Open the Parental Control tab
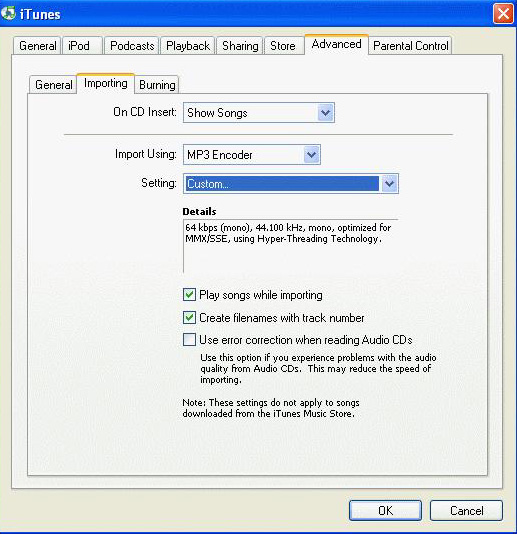 click(x=410, y=46)
